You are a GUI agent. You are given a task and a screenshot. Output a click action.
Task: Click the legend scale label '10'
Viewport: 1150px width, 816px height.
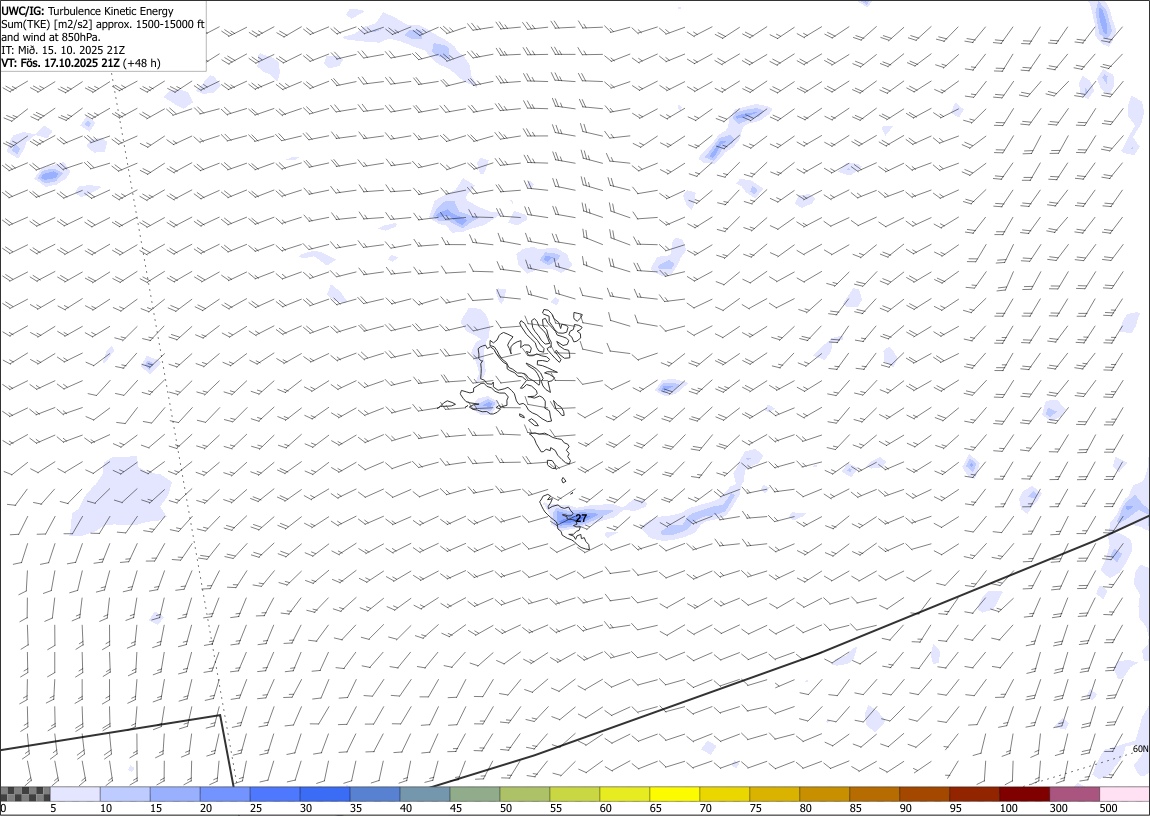click(106, 808)
